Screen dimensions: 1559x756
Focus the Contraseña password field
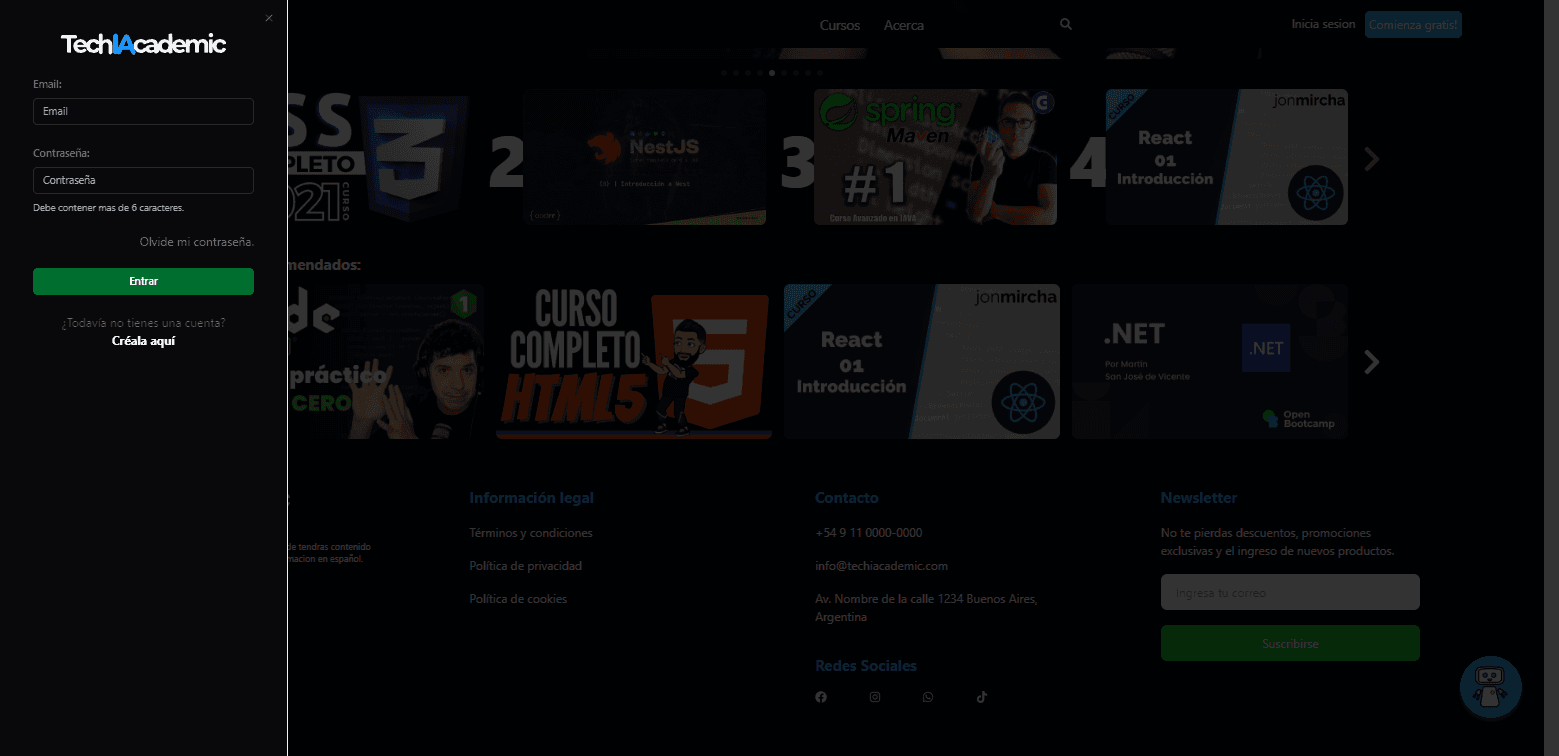[x=143, y=180]
